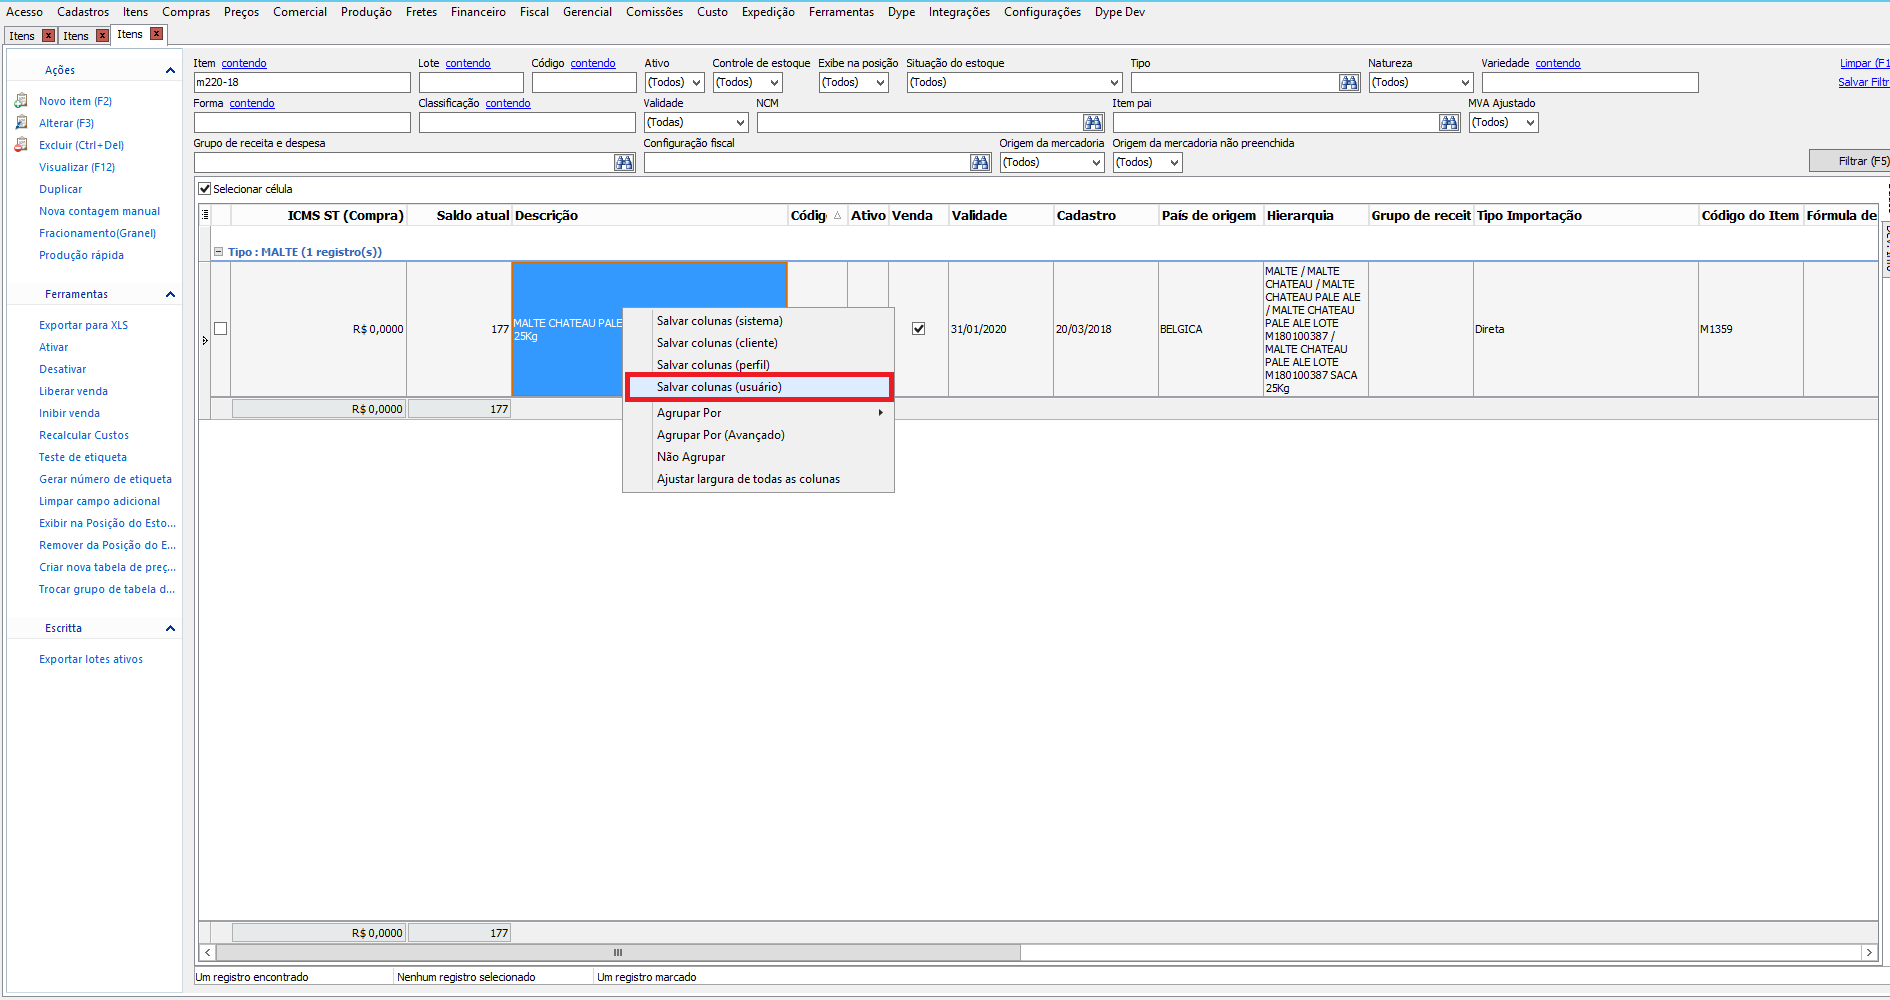The width and height of the screenshot is (1890, 1000).
Task: Open the Validade dropdown
Action: pyautogui.click(x=697, y=123)
